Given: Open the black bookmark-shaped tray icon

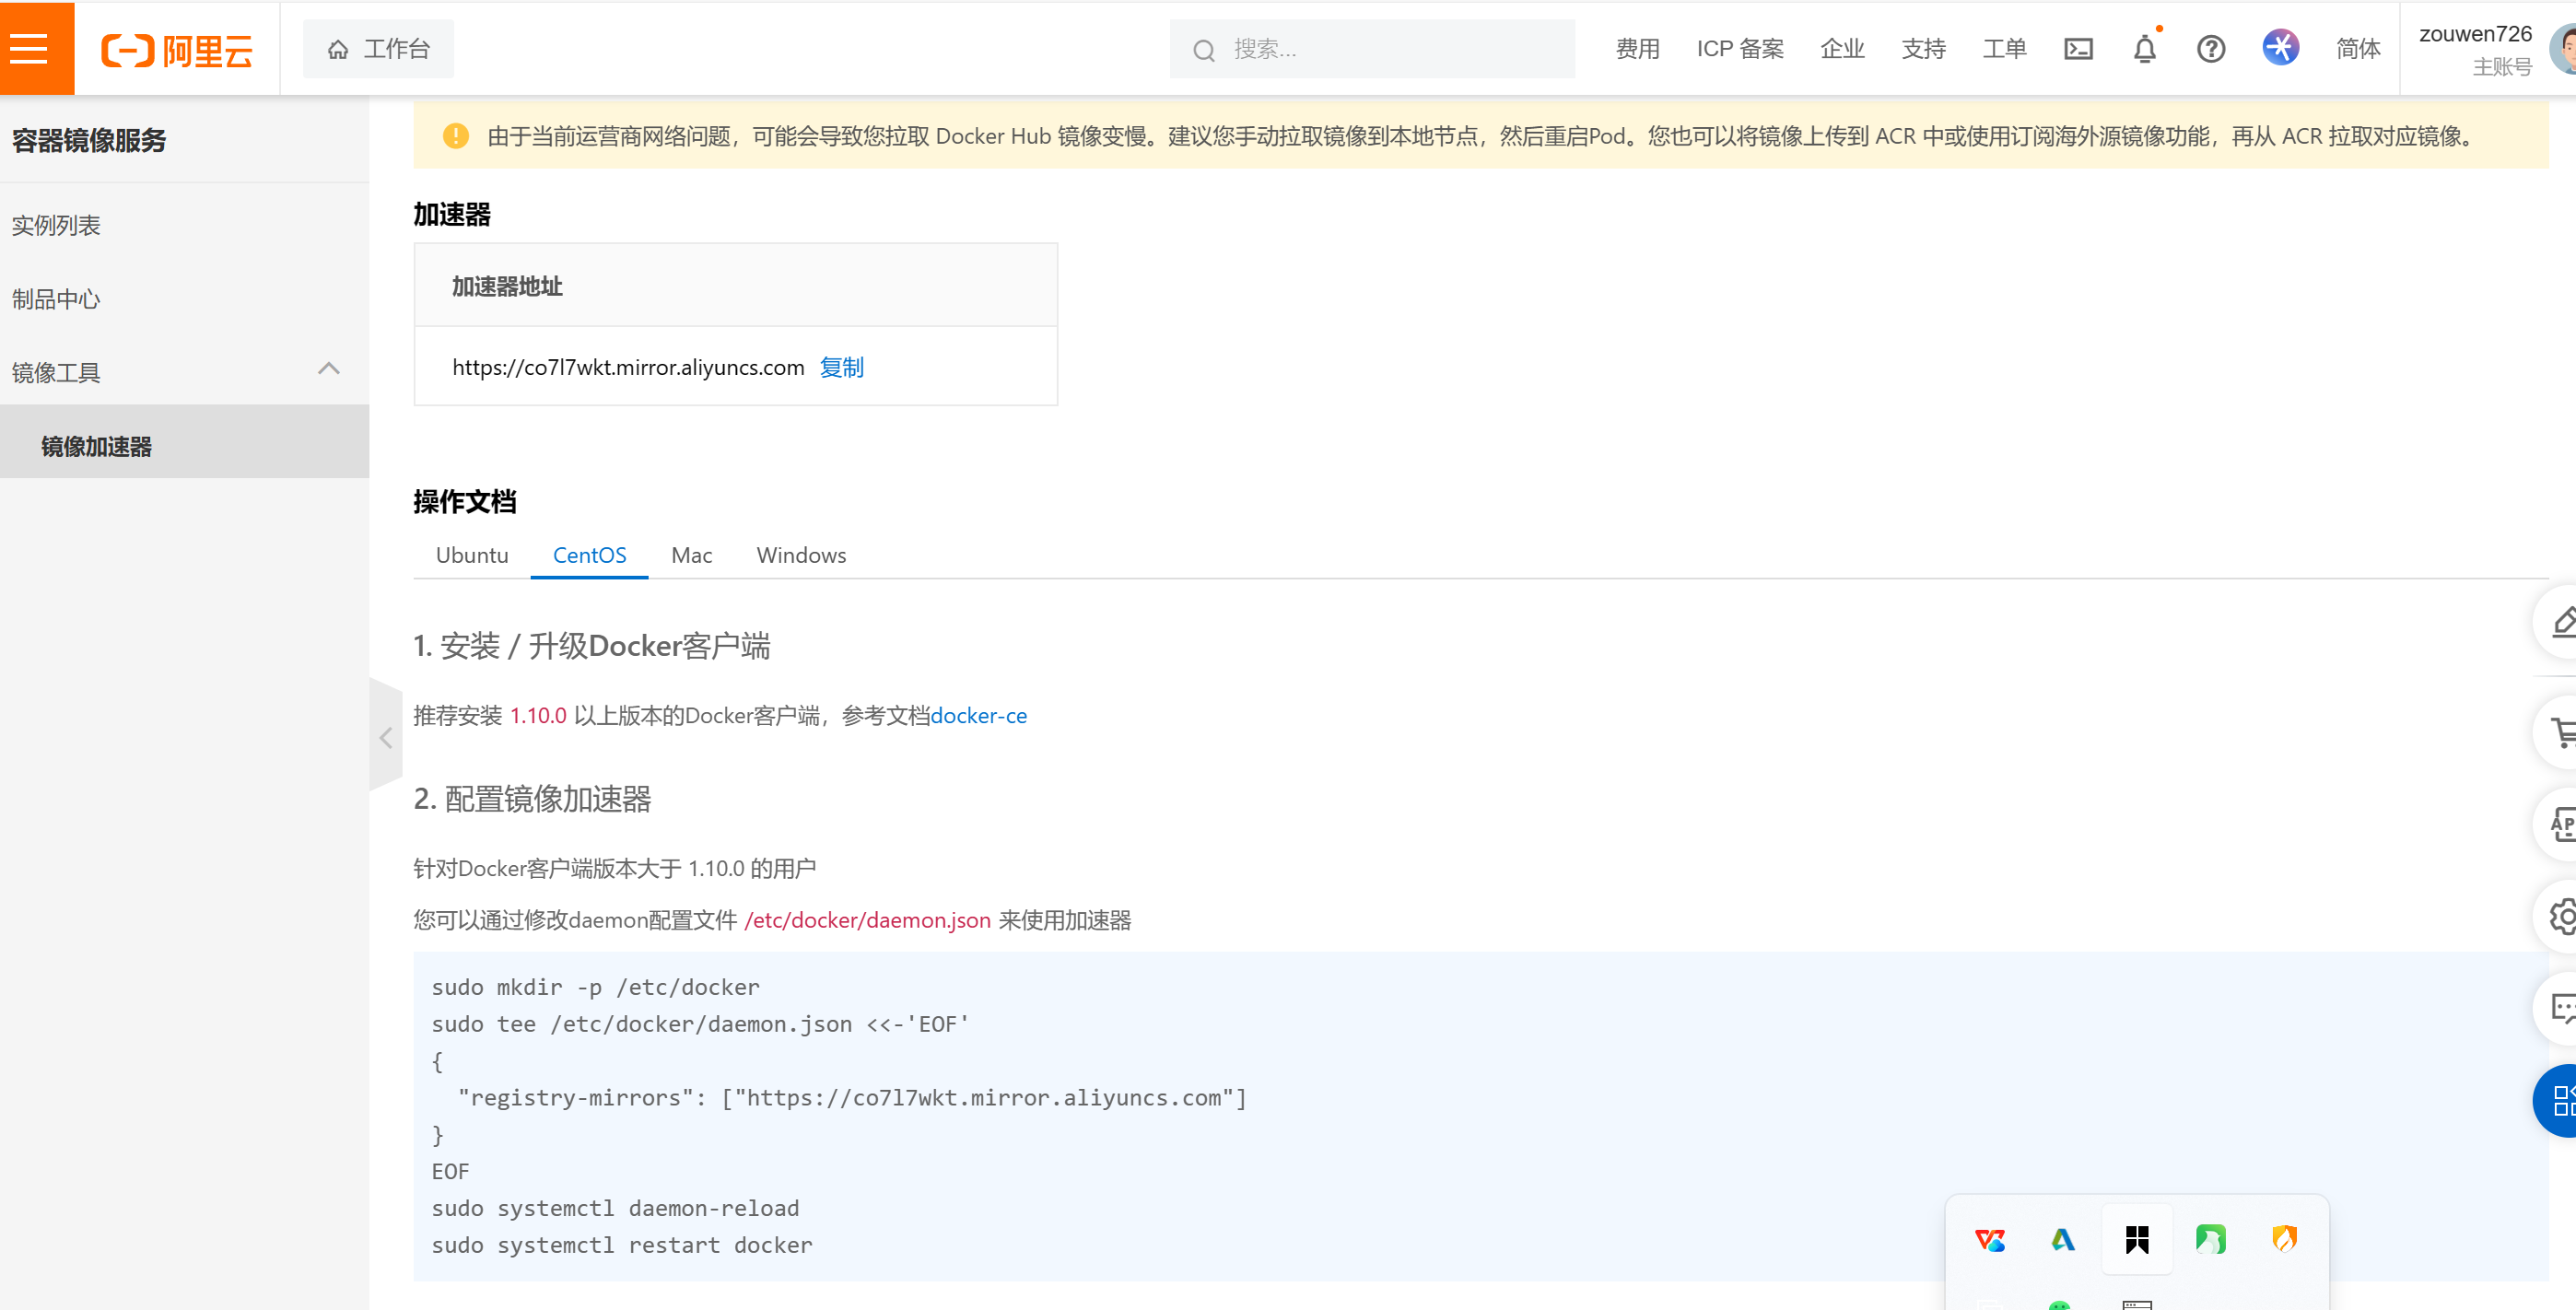Looking at the screenshot, I should [2137, 1240].
